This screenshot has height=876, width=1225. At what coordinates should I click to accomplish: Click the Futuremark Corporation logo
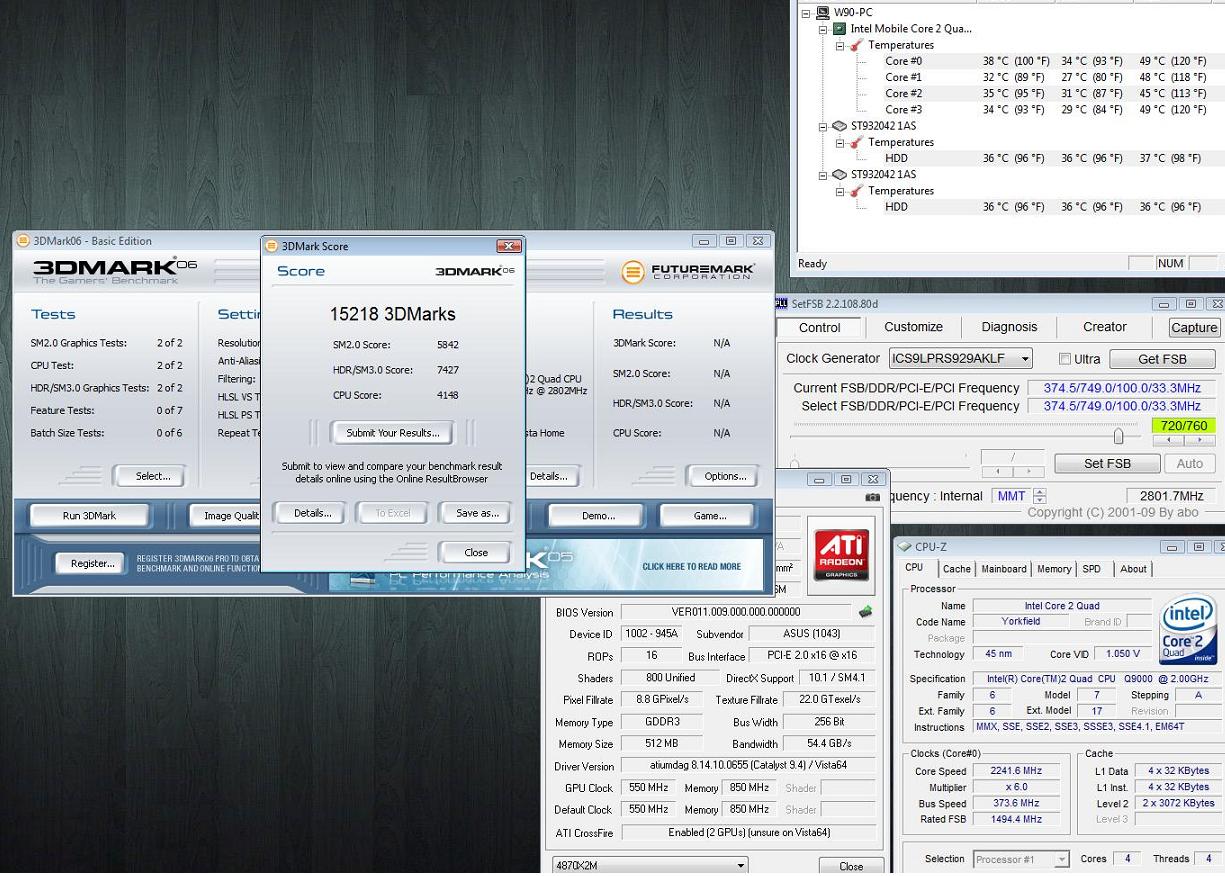(x=687, y=271)
